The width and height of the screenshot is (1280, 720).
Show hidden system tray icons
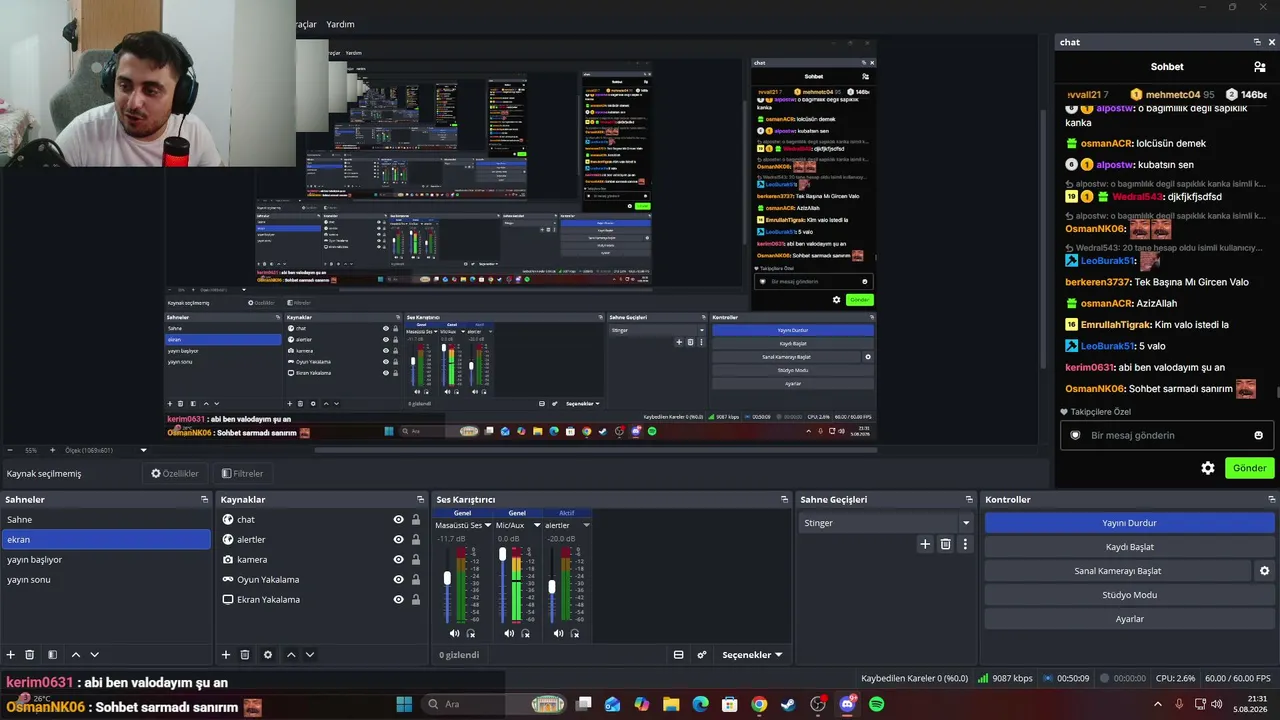pos(1158,704)
